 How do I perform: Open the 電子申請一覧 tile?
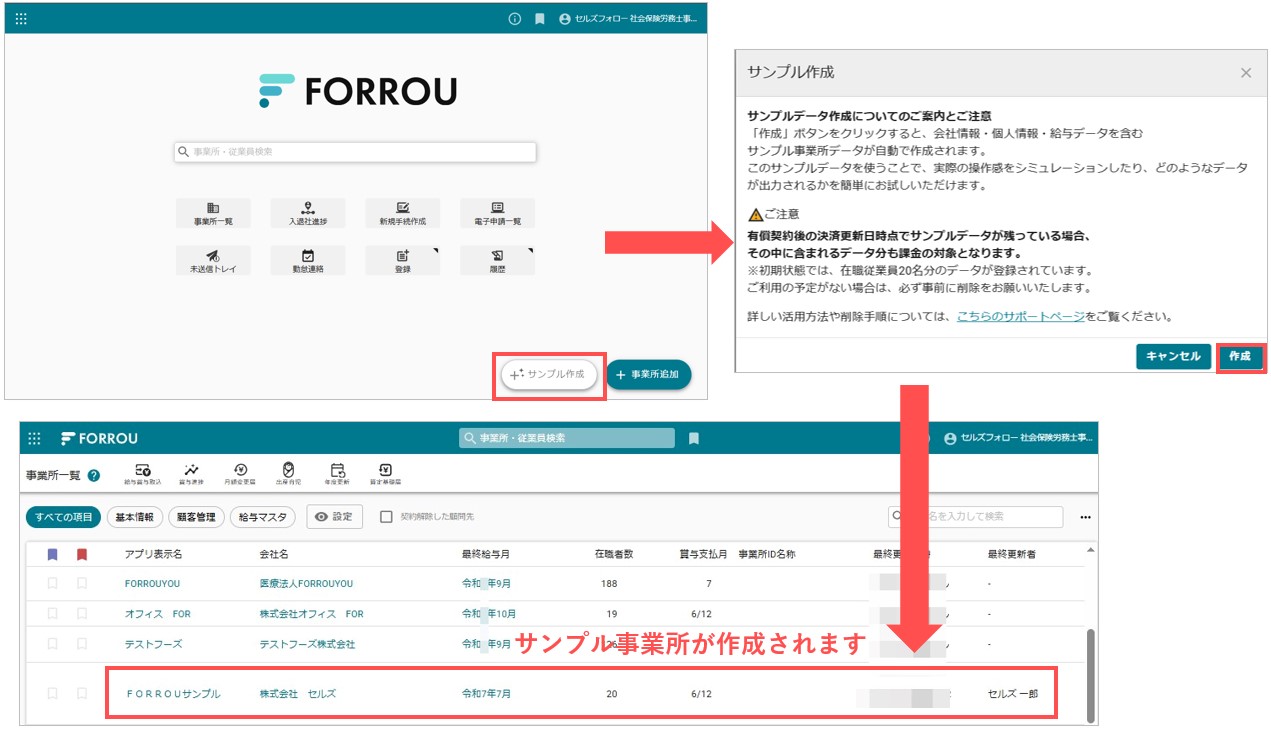[x=497, y=212]
